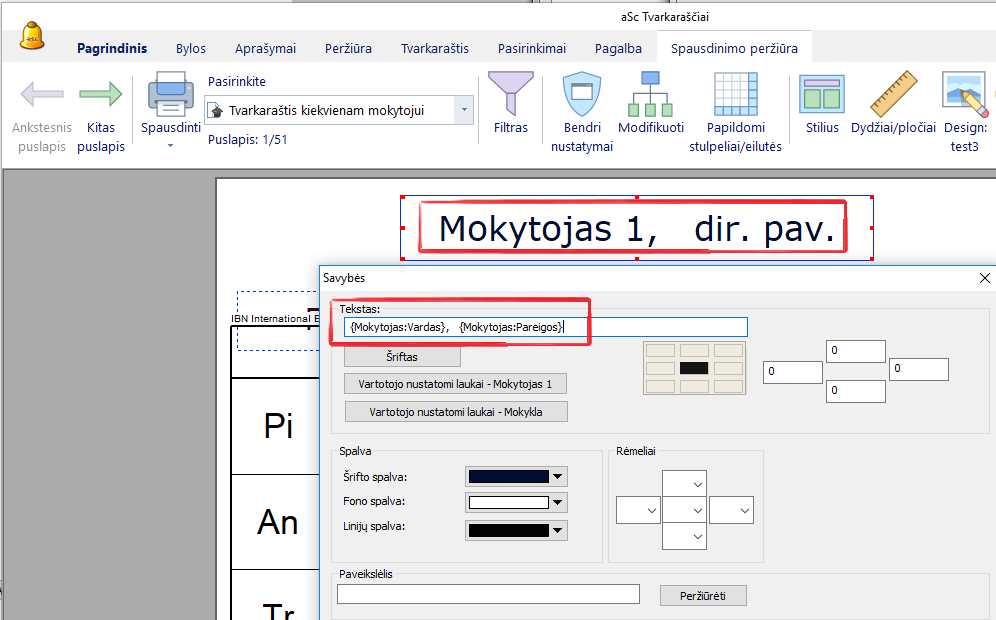Open the Filtras funnel tool
Screen dimensions: 996x620
[x=510, y=93]
